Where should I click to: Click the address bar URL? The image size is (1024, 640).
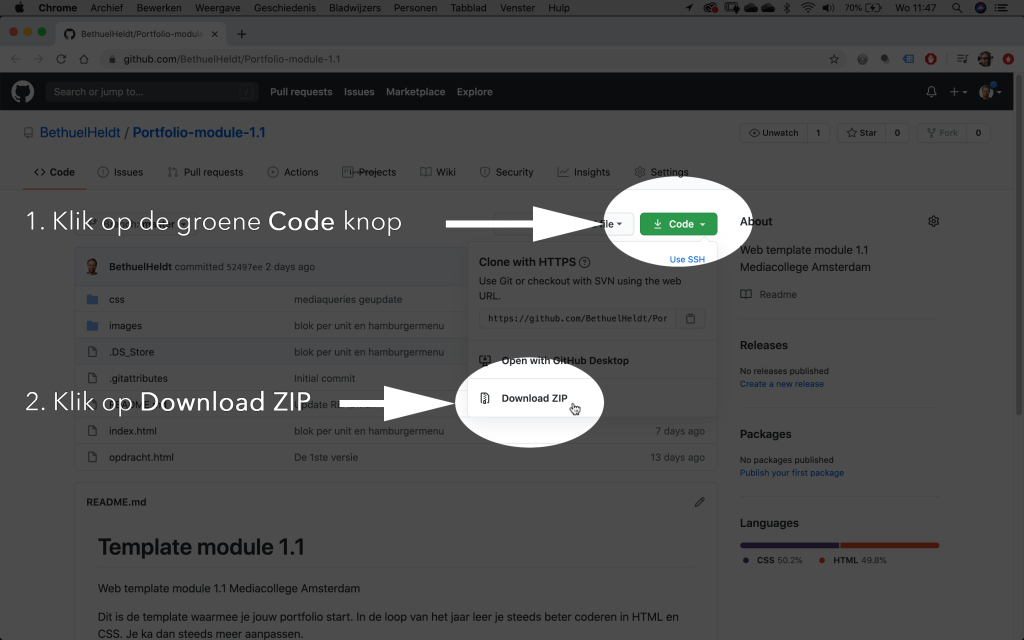(x=232, y=59)
